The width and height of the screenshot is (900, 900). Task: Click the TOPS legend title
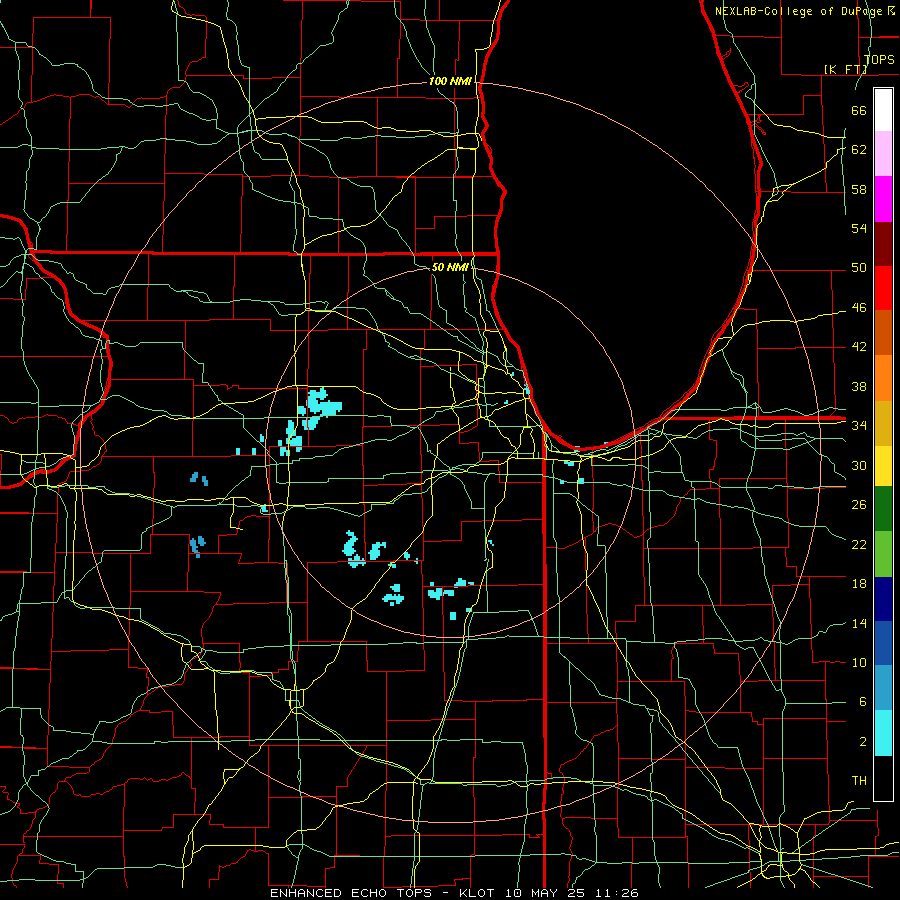pos(879,60)
